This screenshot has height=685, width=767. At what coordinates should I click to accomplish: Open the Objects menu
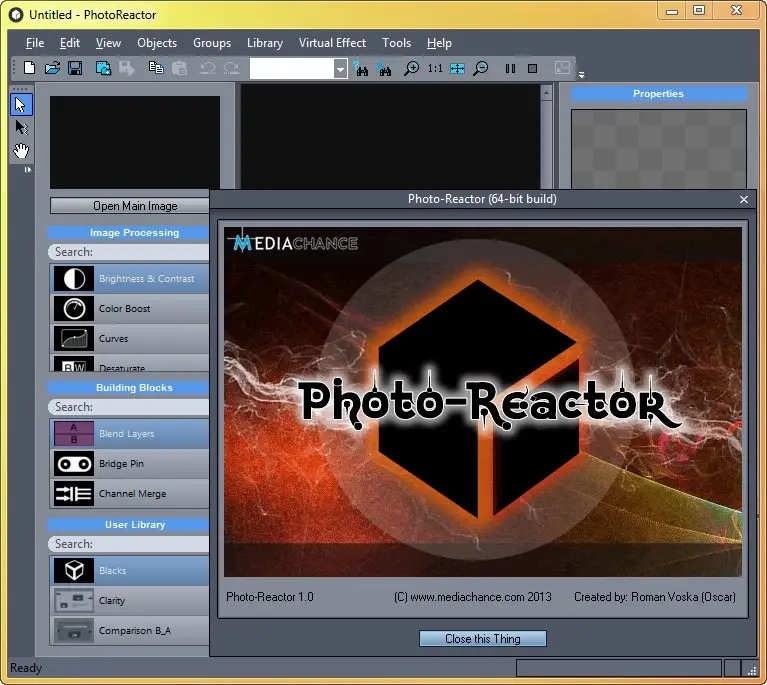pos(157,43)
